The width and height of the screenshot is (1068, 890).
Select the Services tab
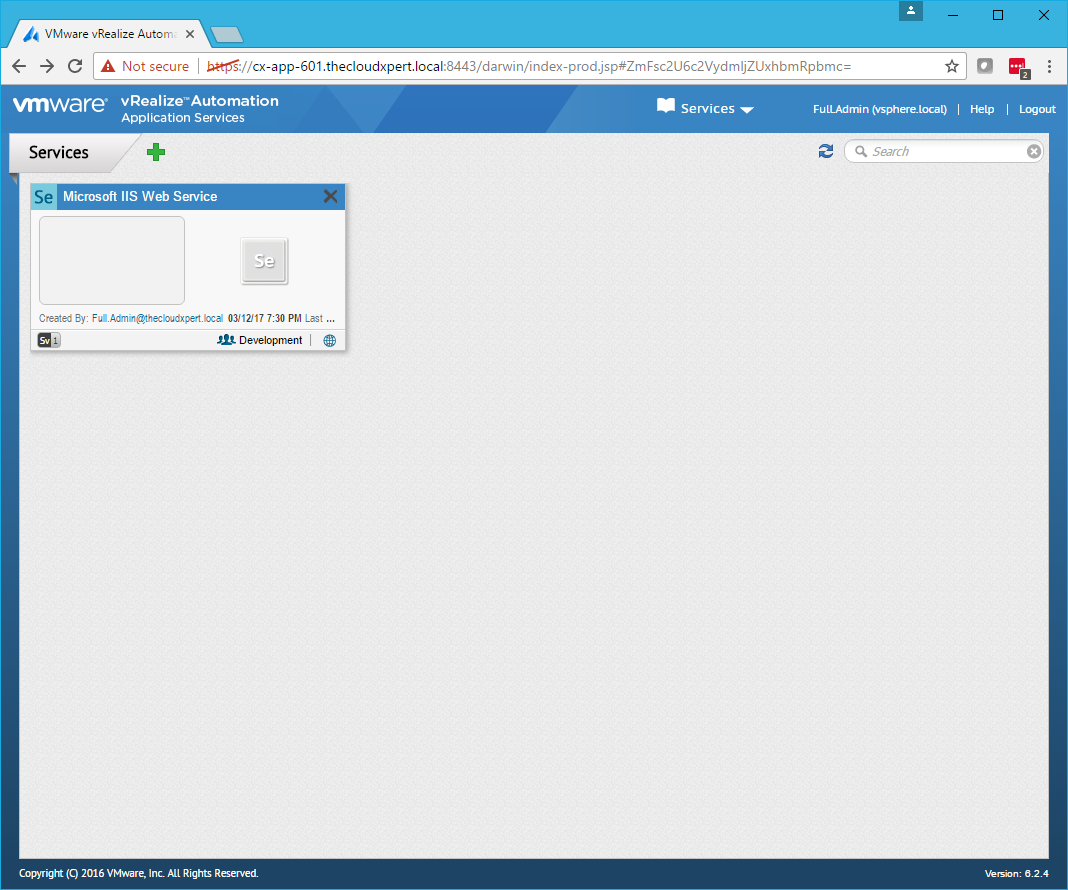click(59, 152)
